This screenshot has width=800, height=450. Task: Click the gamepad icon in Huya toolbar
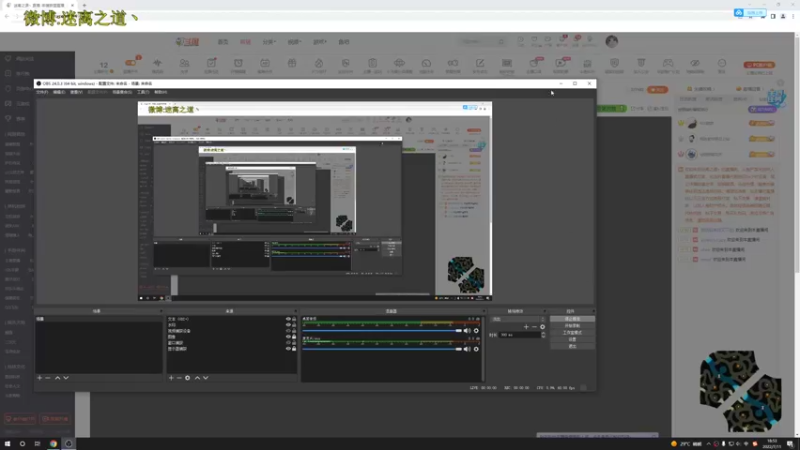pyautogui.click(x=668, y=63)
